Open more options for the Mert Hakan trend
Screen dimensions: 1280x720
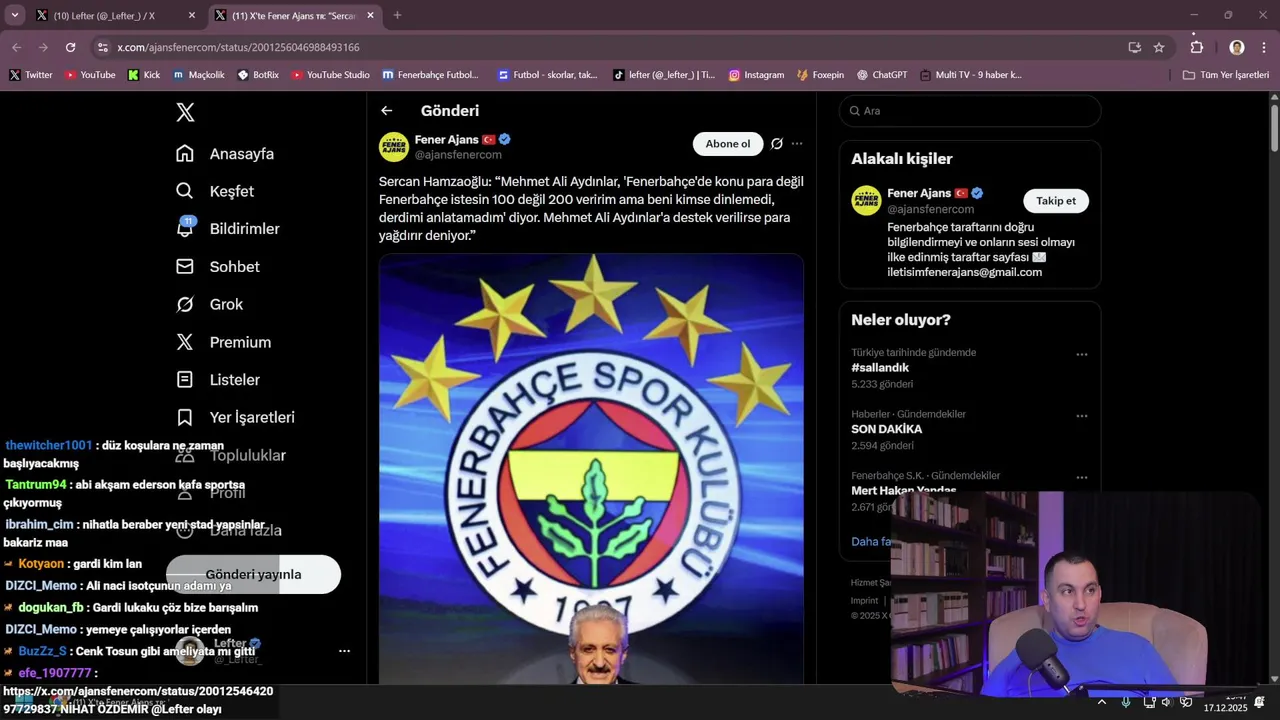point(1081,477)
